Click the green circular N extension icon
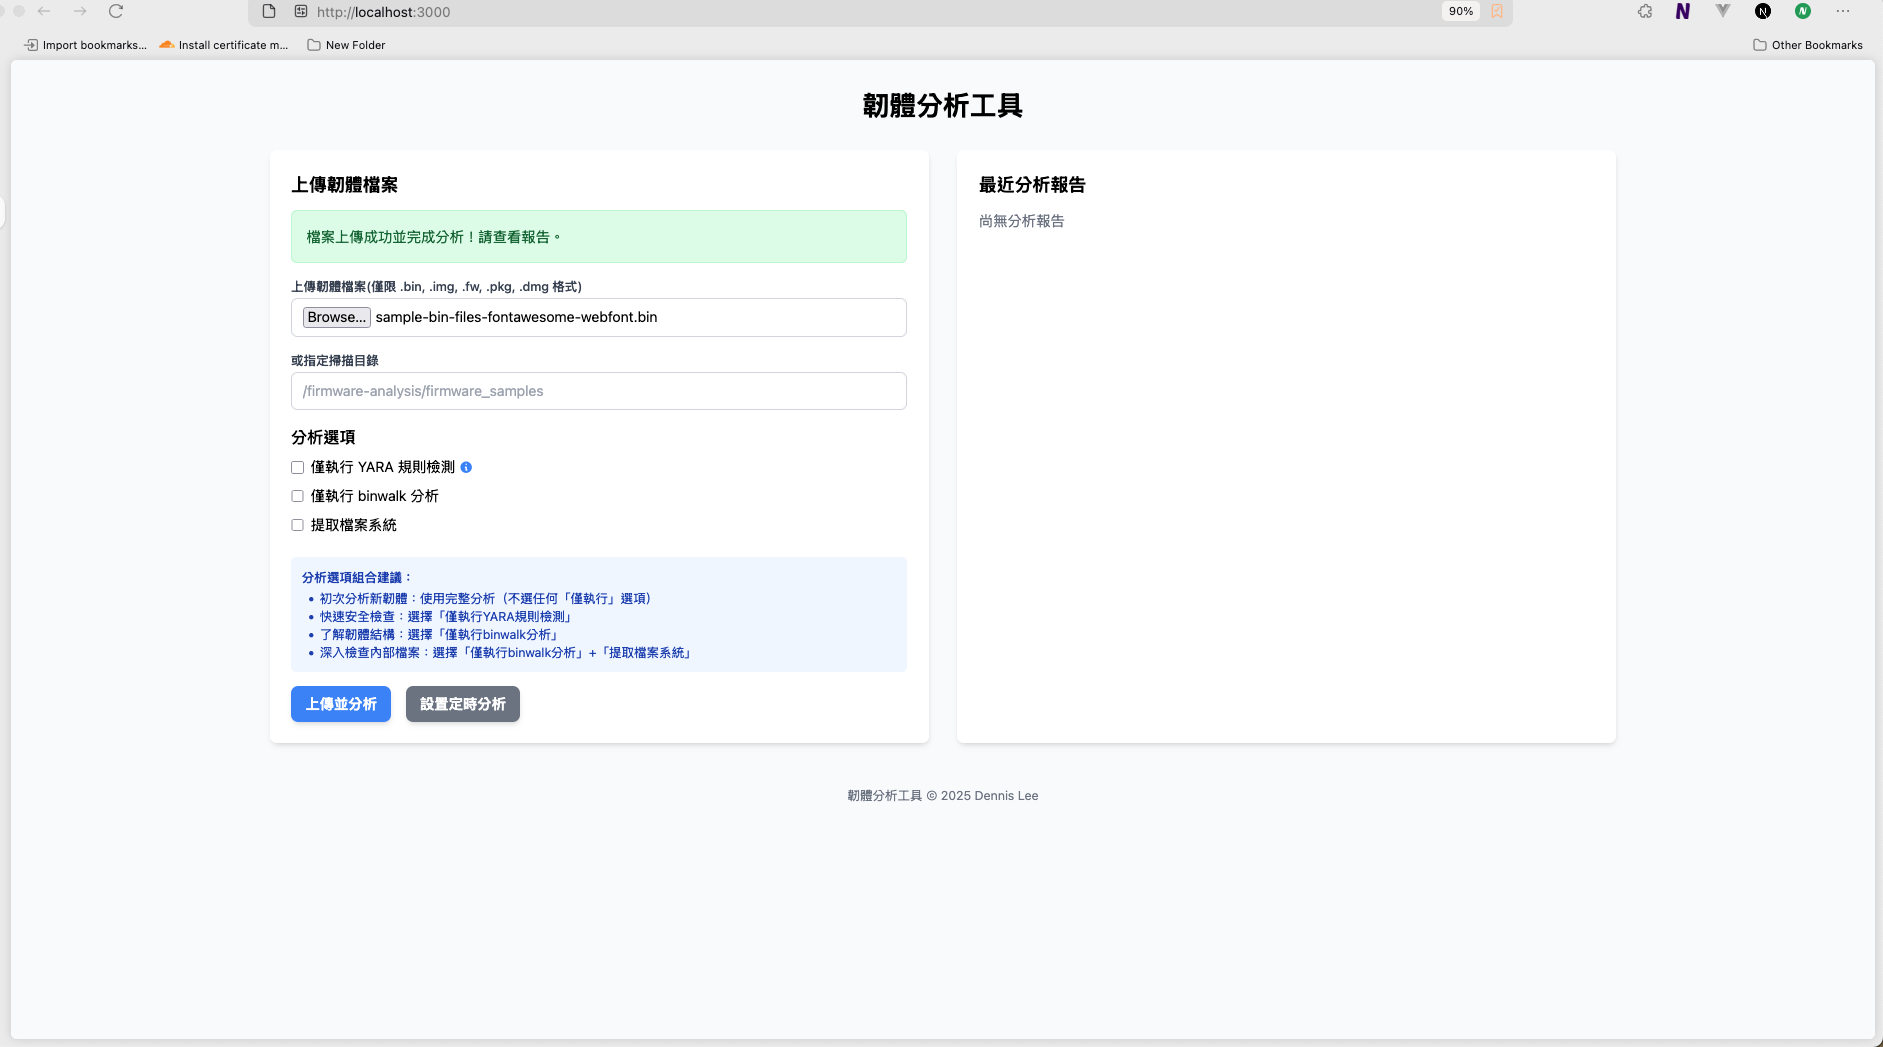Viewport: 1883px width, 1047px height. pos(1803,11)
